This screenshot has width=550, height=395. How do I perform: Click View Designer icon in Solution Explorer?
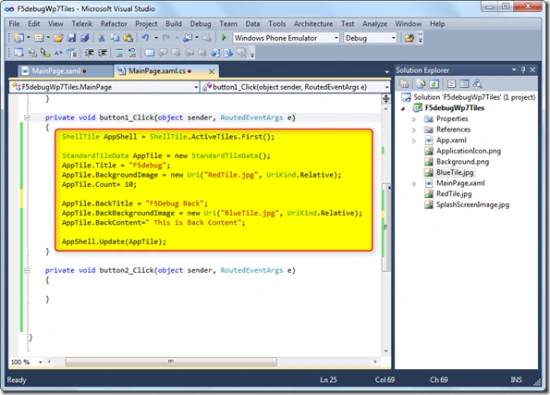464,84
